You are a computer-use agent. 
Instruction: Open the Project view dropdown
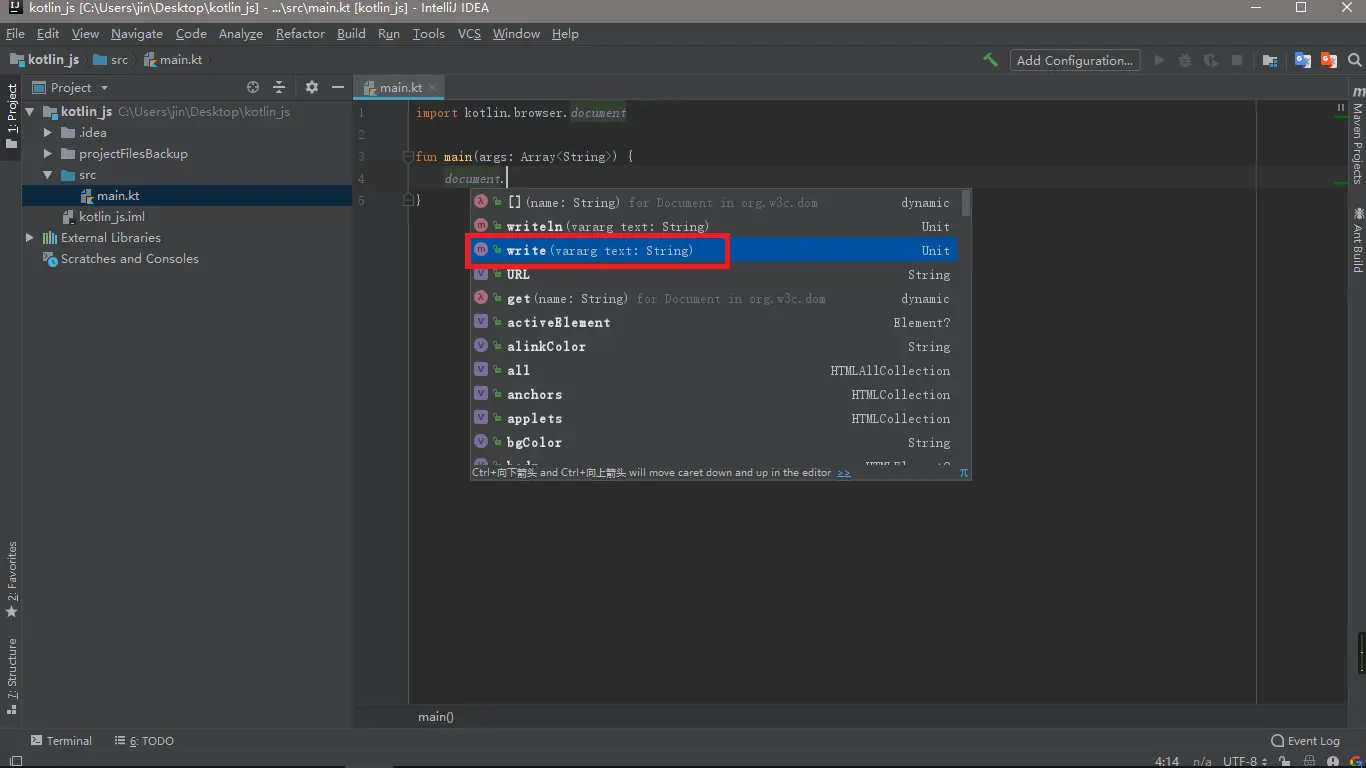70,87
